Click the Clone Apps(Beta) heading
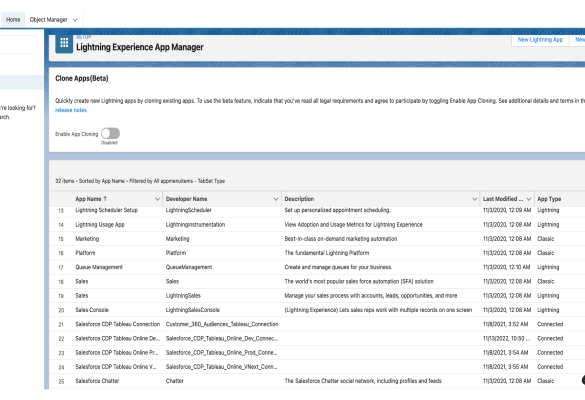Image resolution: width=585 pixels, height=400 pixels. pos(82,78)
